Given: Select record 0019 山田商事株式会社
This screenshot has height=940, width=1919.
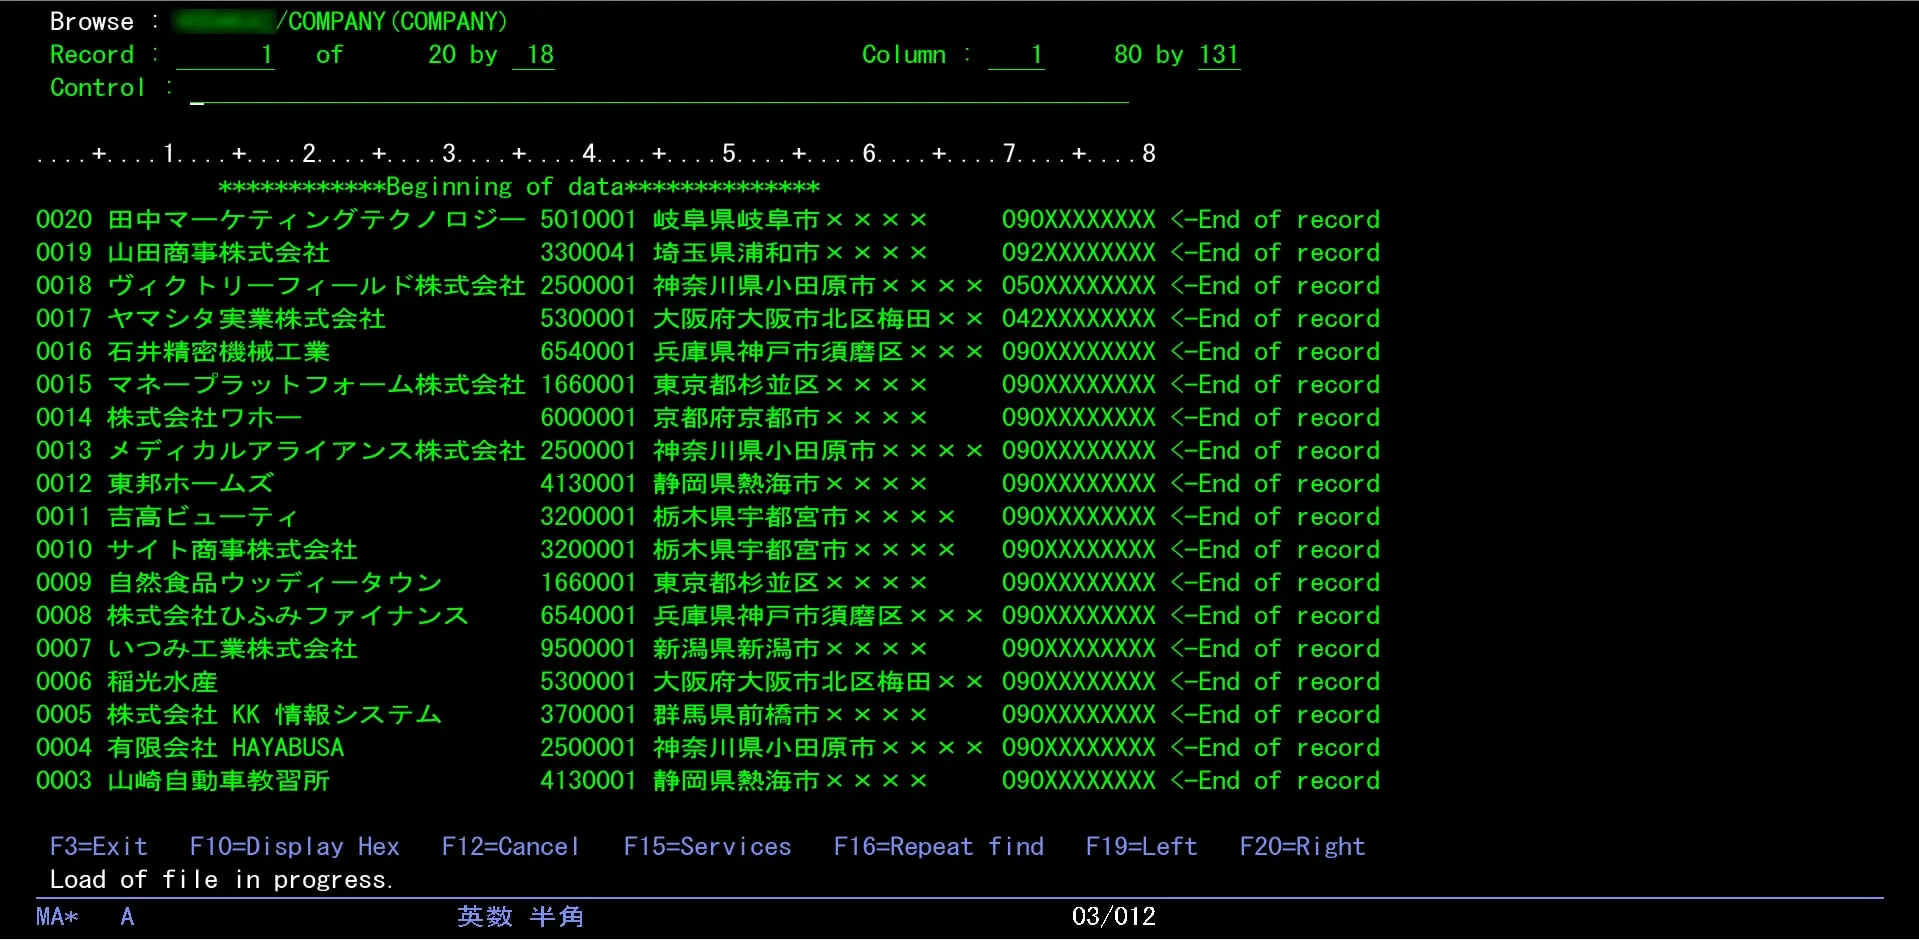Looking at the screenshot, I should [708, 252].
